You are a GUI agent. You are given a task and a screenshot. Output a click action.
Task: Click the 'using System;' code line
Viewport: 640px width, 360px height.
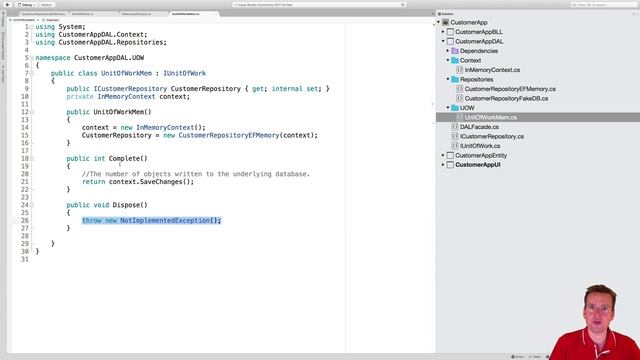tap(60, 27)
